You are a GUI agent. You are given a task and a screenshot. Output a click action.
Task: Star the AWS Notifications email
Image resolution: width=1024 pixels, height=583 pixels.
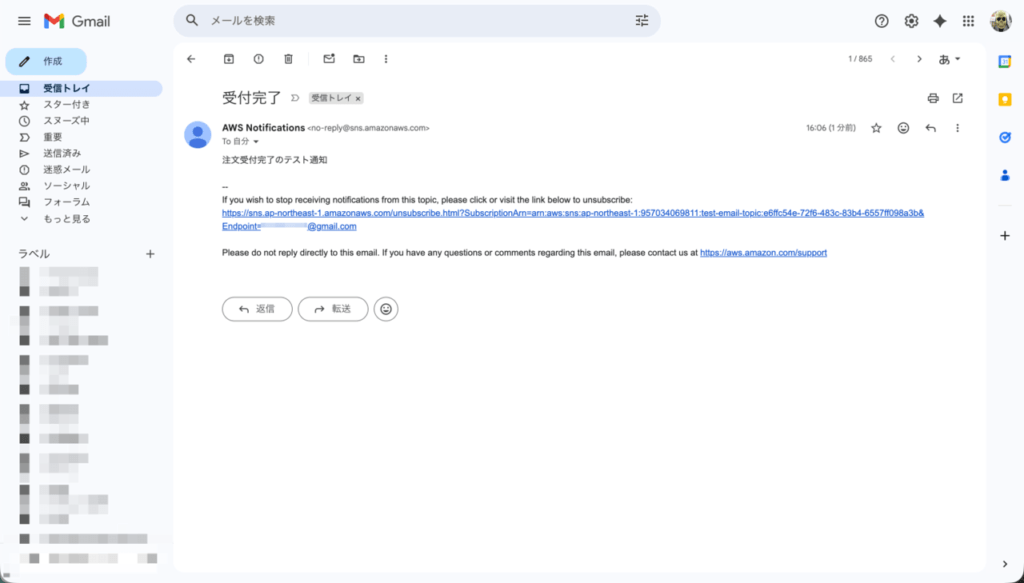876,127
